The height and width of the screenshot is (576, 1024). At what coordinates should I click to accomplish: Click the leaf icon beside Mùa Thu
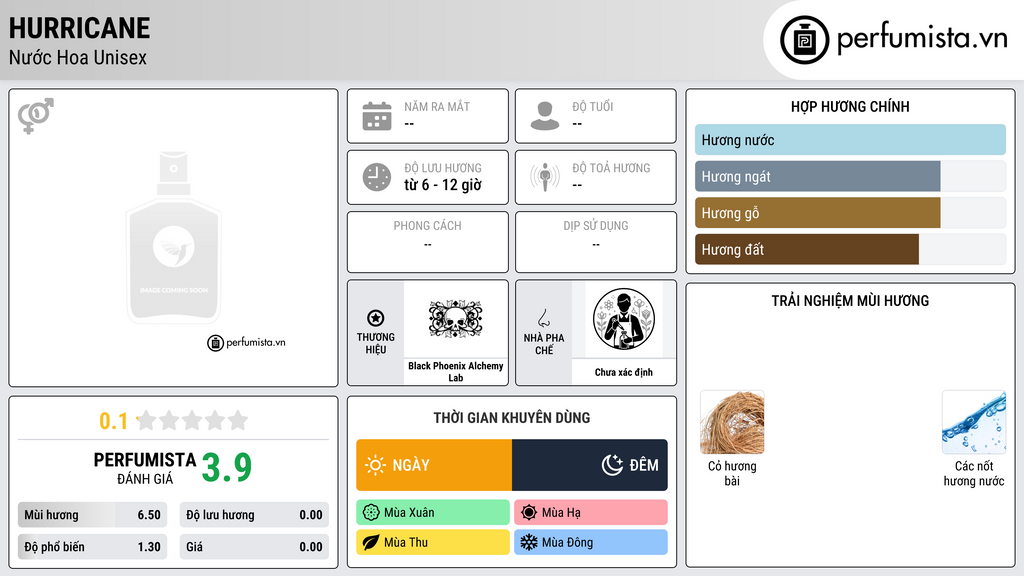(x=371, y=542)
